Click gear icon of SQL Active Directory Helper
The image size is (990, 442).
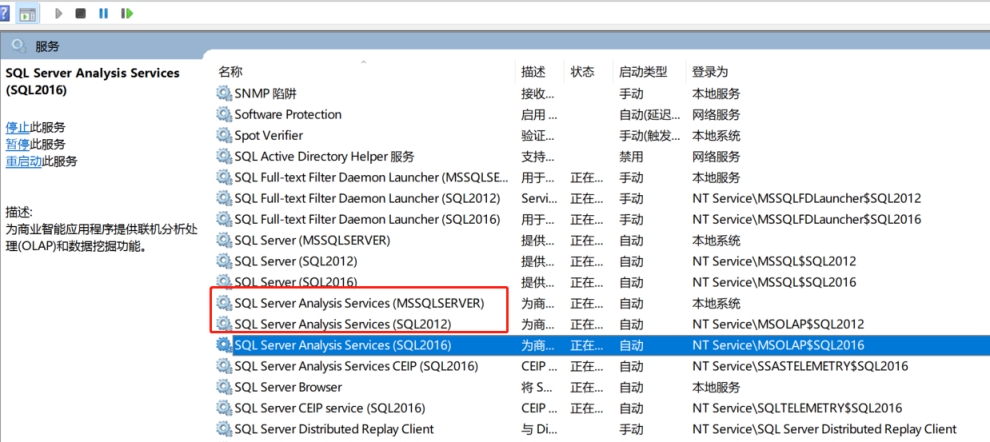click(x=224, y=156)
